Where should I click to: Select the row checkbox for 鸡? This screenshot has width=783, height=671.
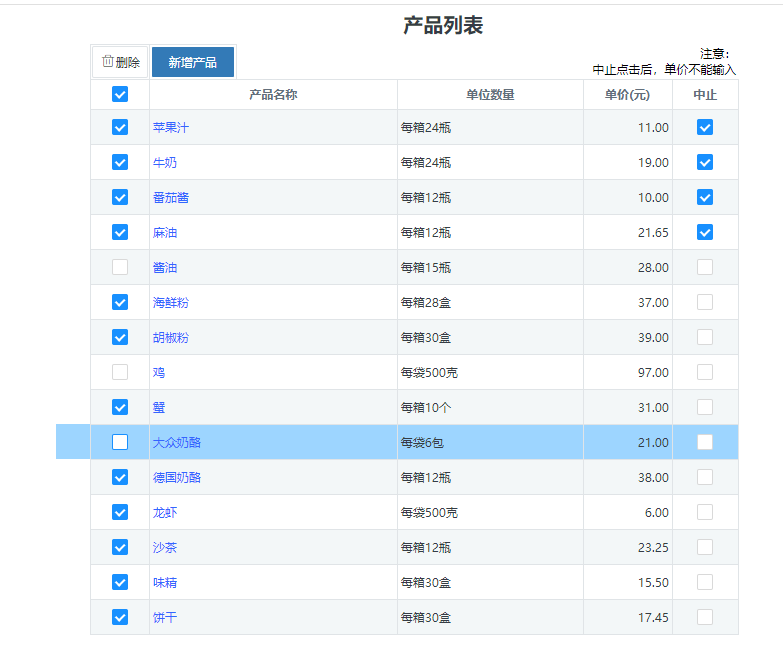(120, 372)
